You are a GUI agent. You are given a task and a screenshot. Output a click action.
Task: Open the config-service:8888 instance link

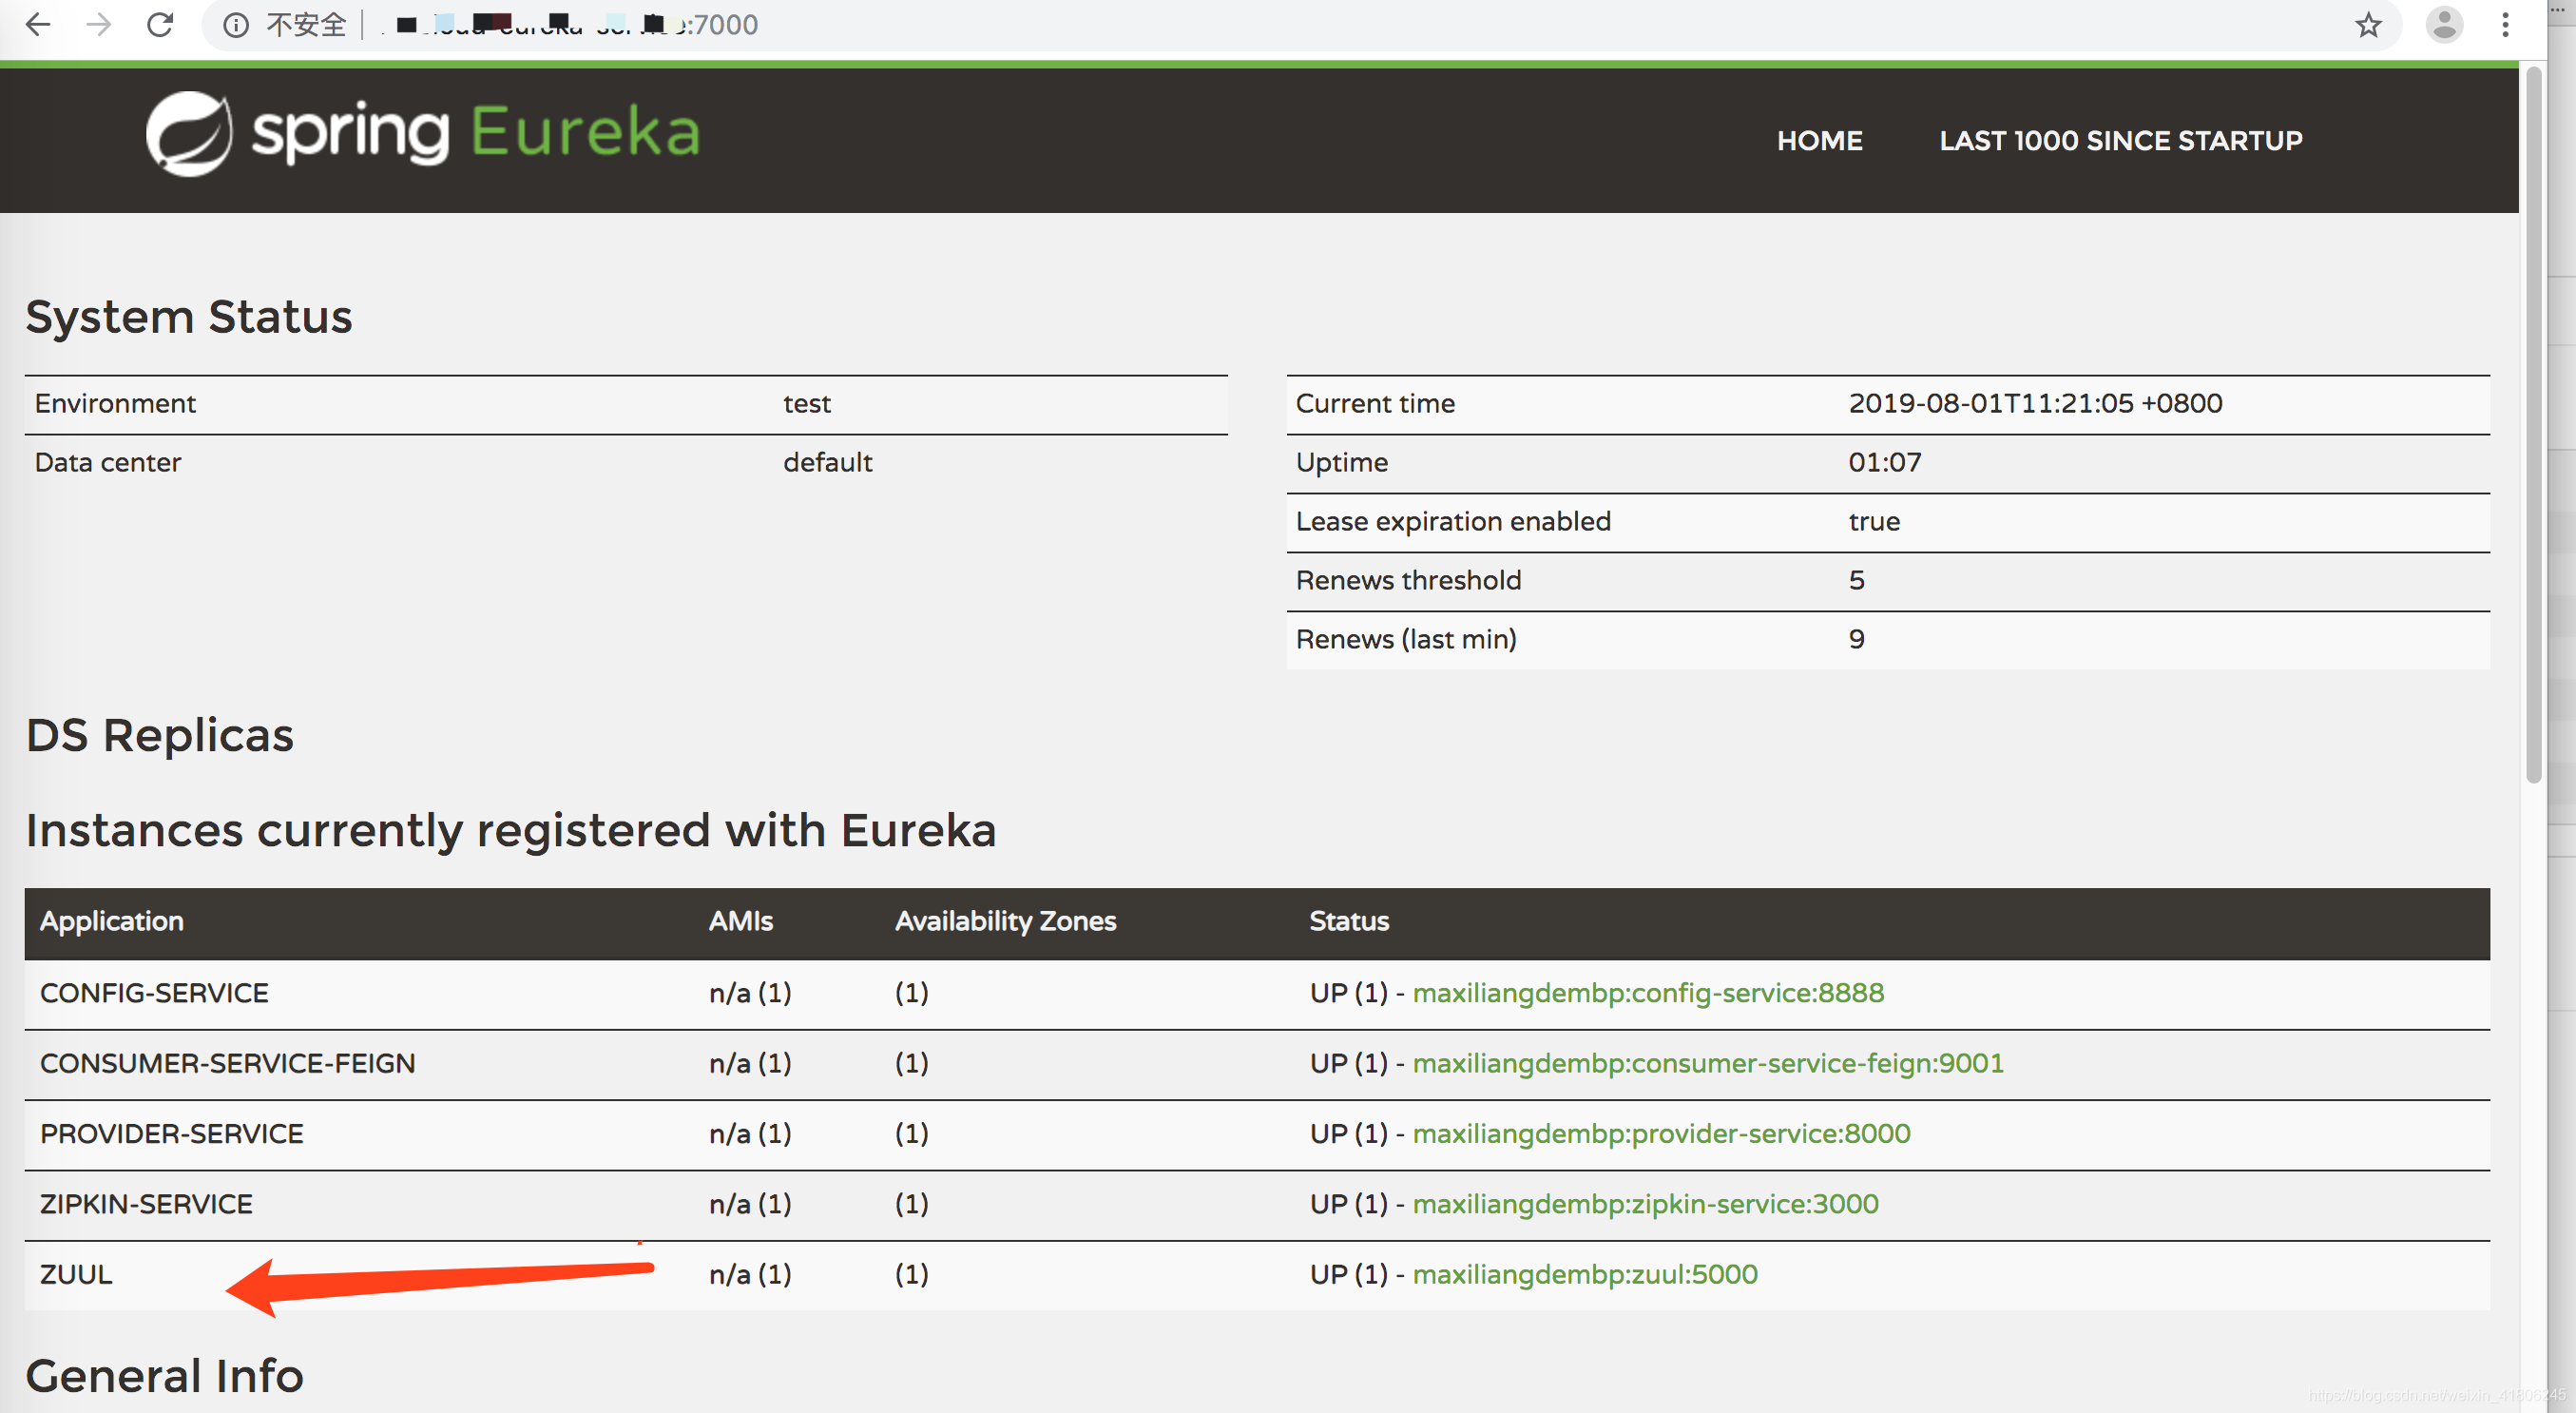click(1647, 993)
